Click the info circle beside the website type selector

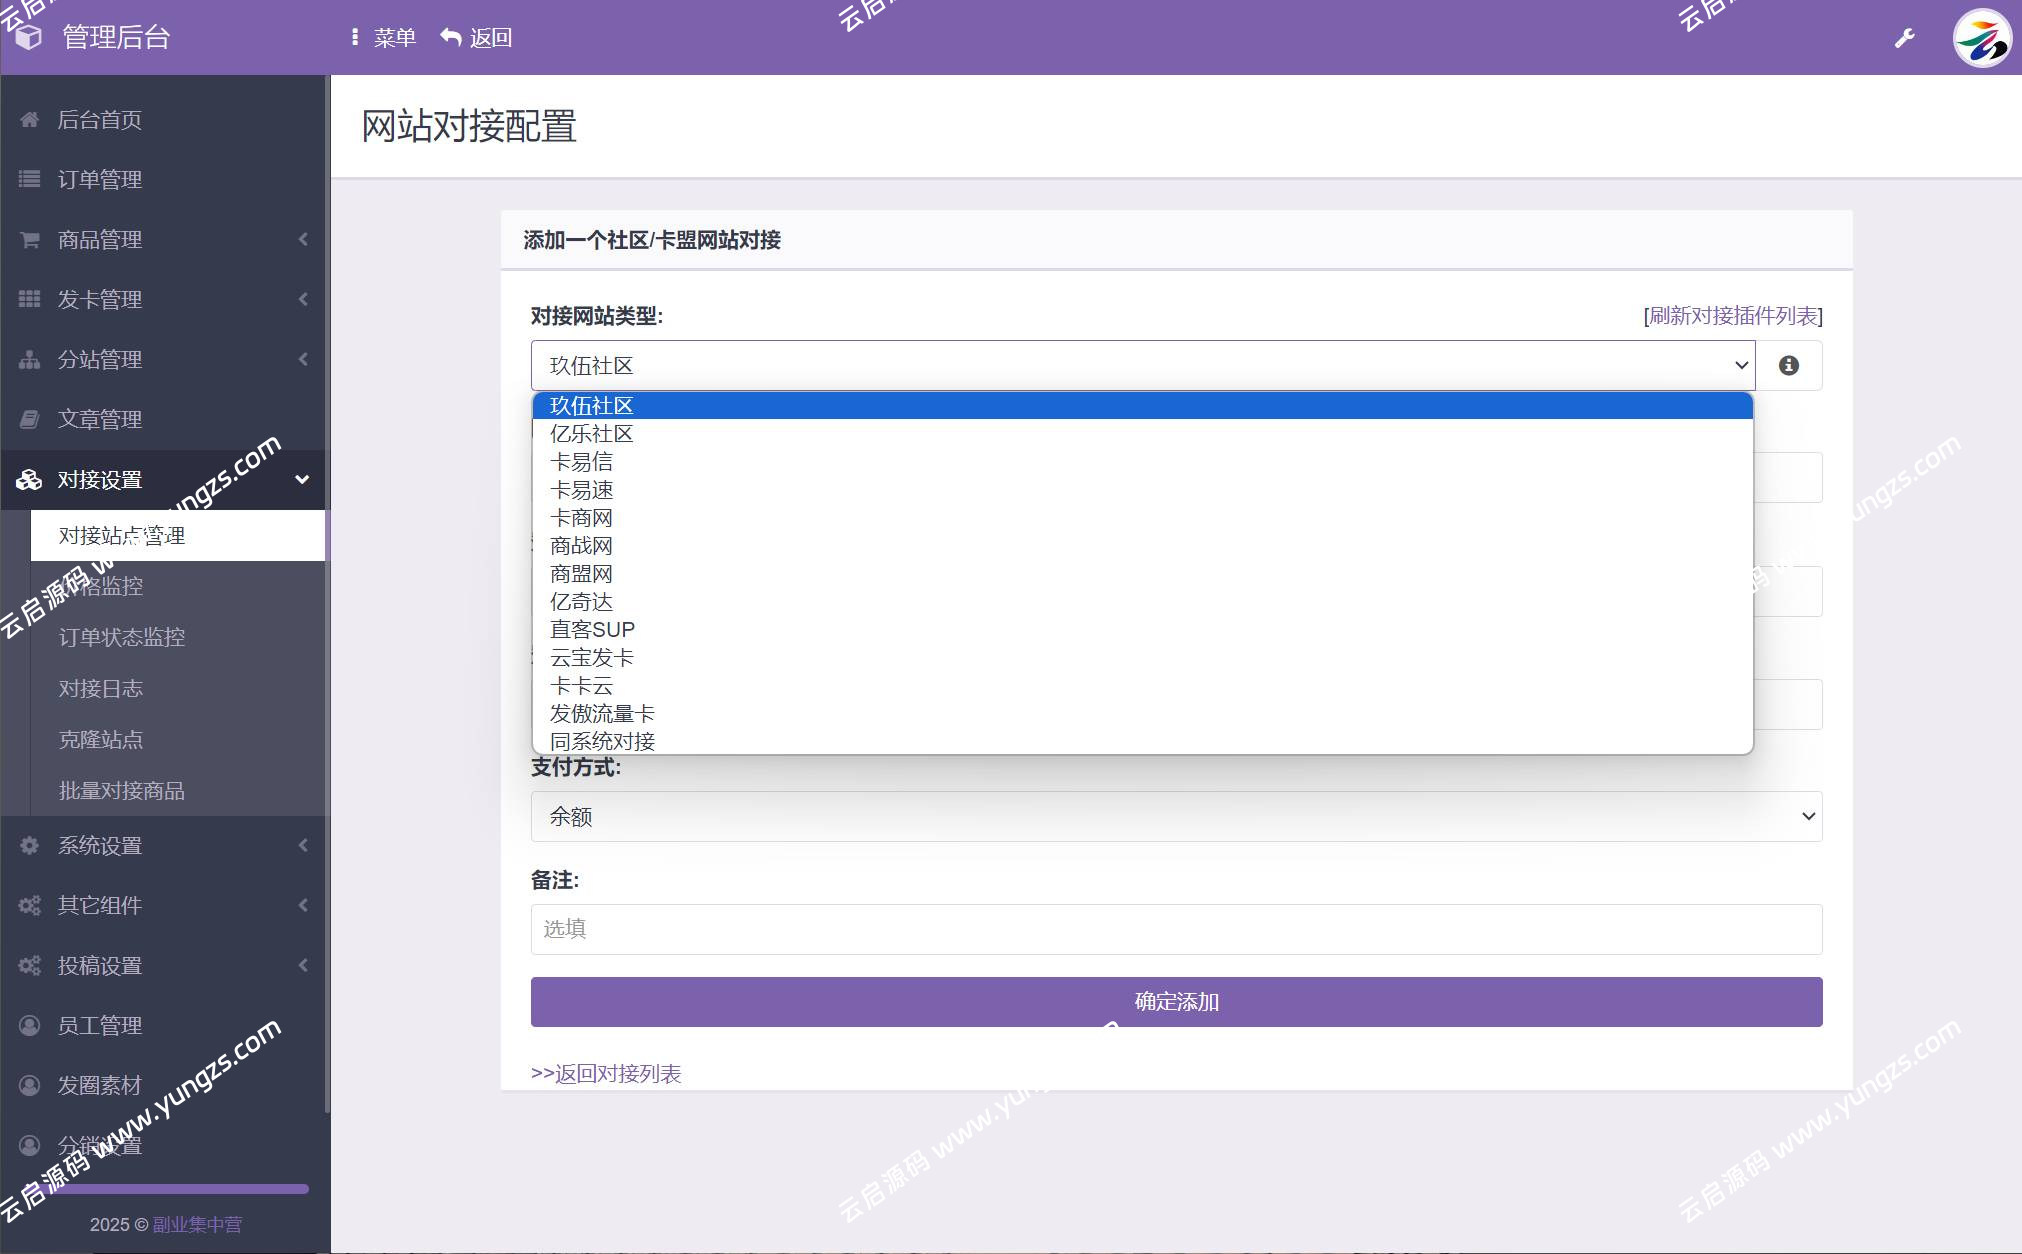1788,365
